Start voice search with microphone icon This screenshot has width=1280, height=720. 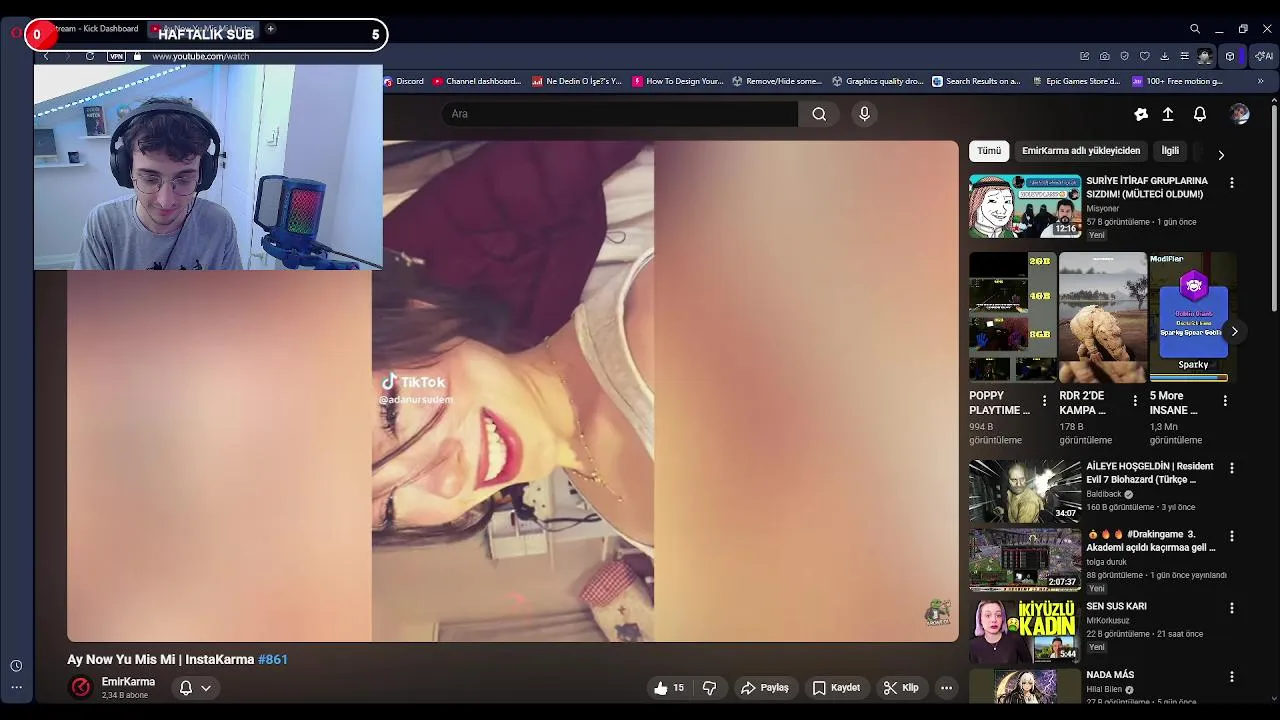(865, 114)
